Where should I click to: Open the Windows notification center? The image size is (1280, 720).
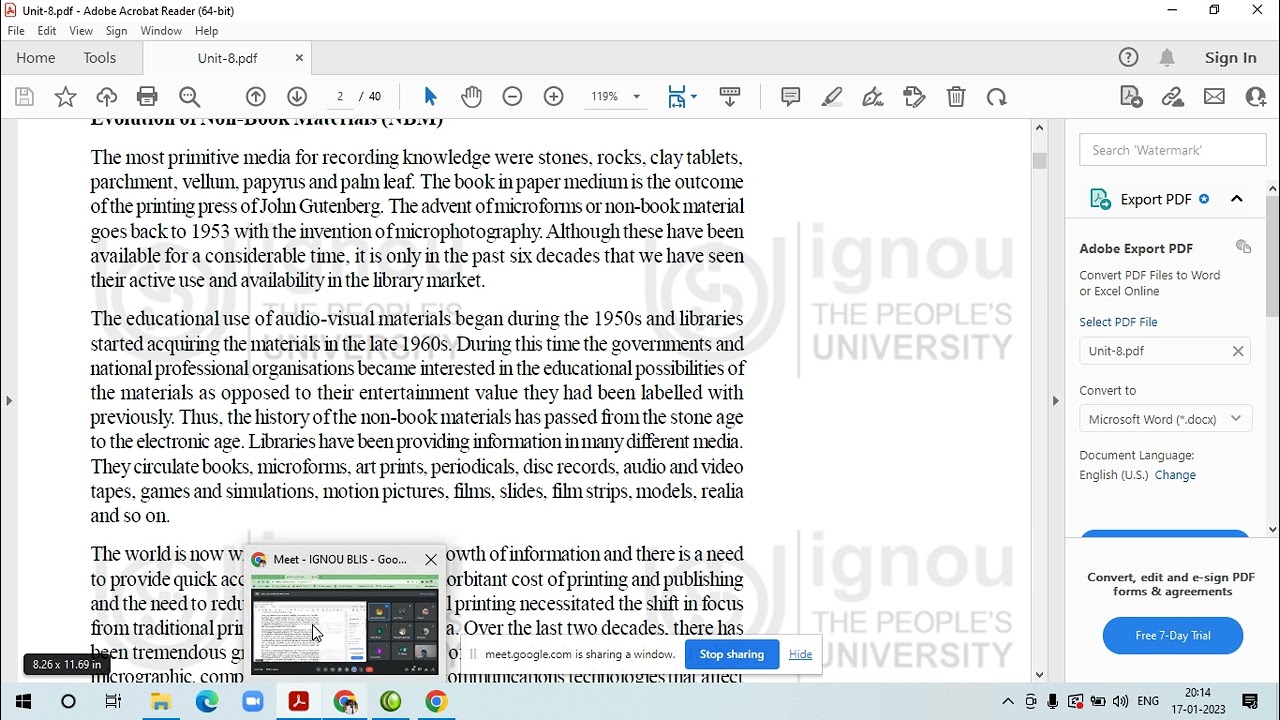coord(1250,702)
